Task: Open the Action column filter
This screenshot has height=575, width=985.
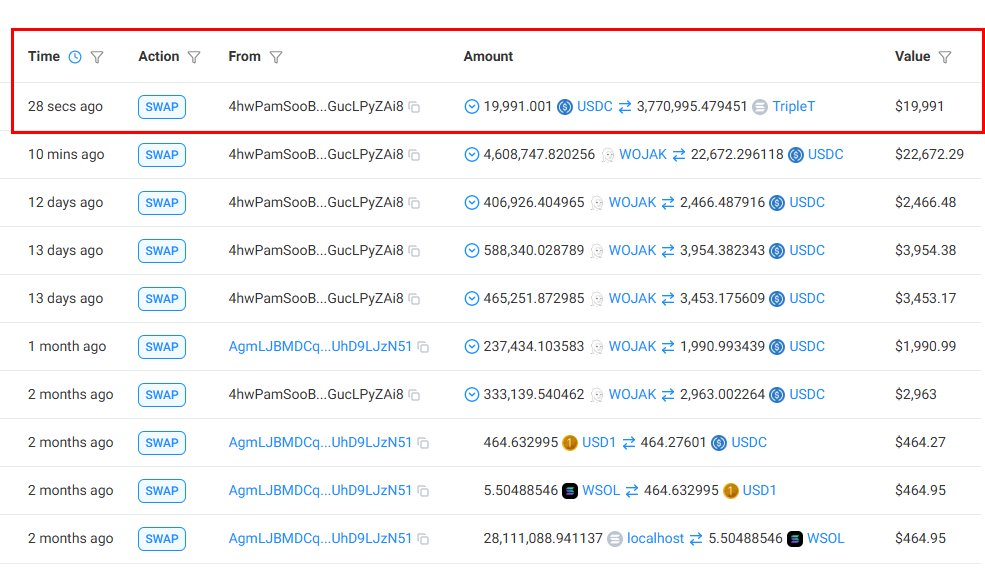Action: click(194, 57)
